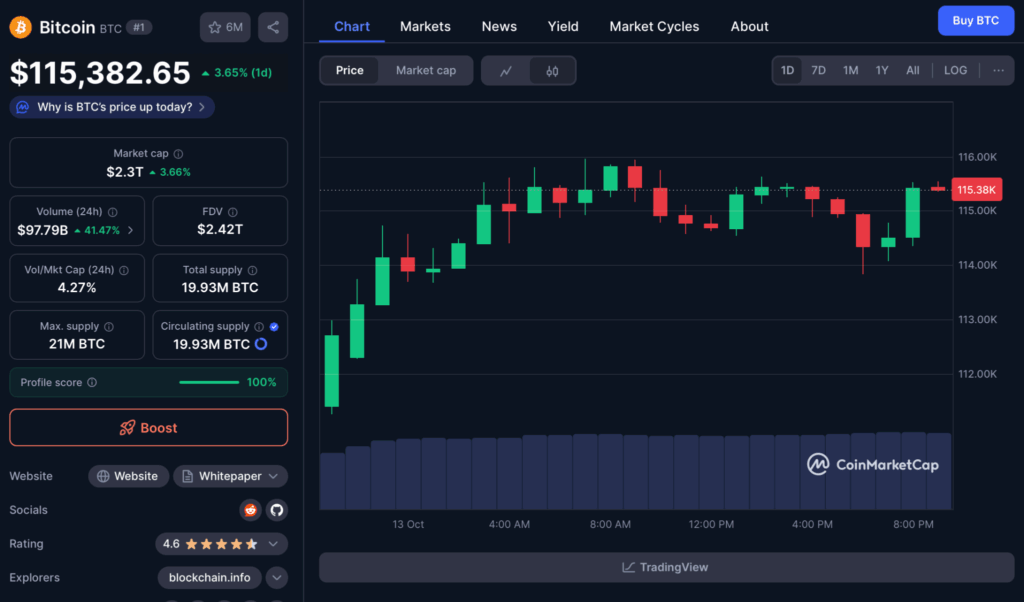Toggle the LOG scale option

pyautogui.click(x=955, y=70)
